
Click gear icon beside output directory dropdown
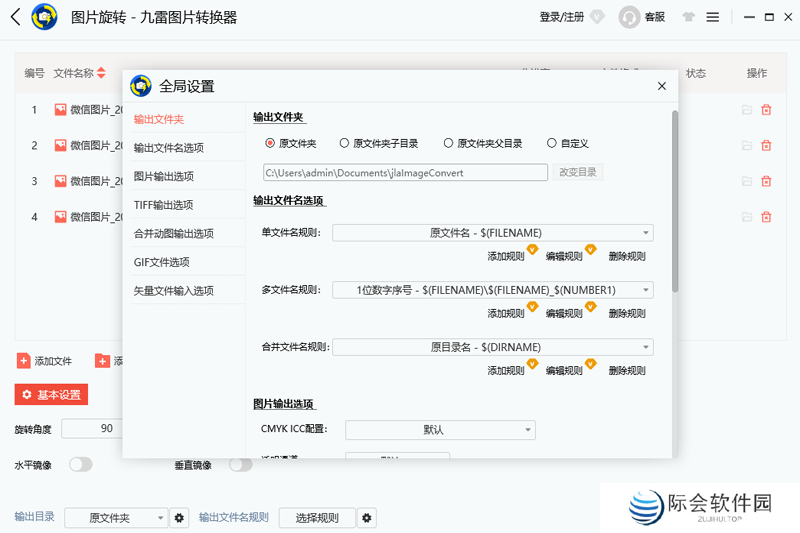pyautogui.click(x=179, y=518)
